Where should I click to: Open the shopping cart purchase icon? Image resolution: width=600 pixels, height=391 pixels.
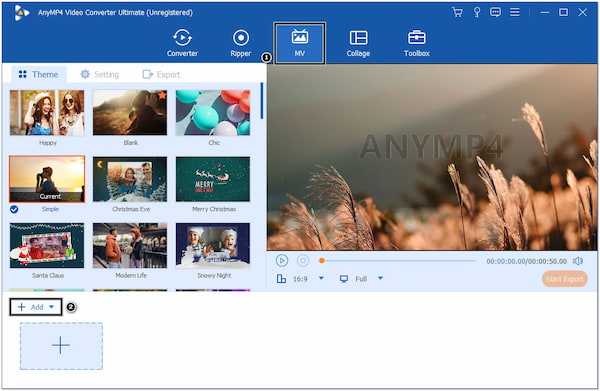[457, 12]
